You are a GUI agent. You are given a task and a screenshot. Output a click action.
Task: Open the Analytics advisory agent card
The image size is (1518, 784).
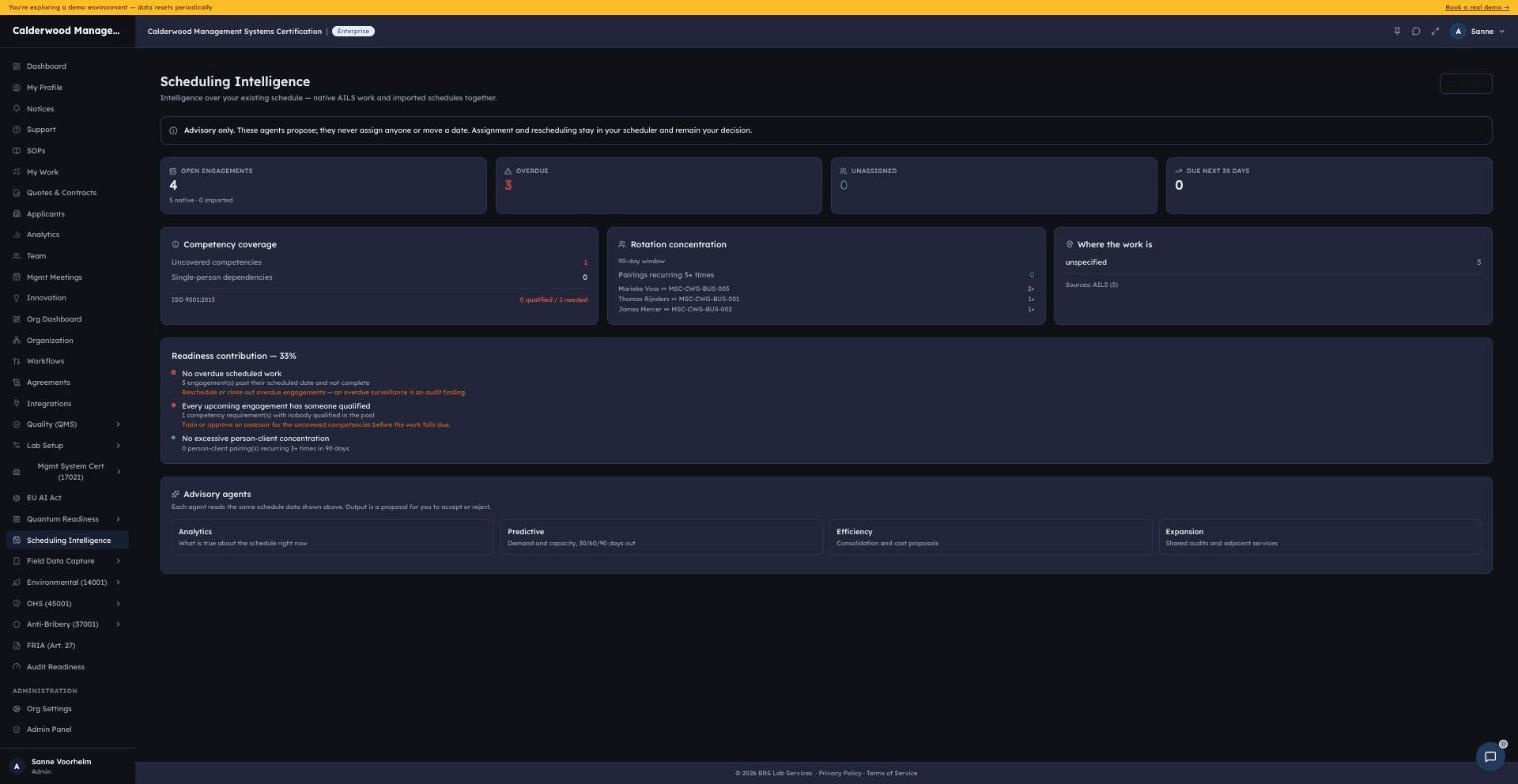tap(332, 537)
